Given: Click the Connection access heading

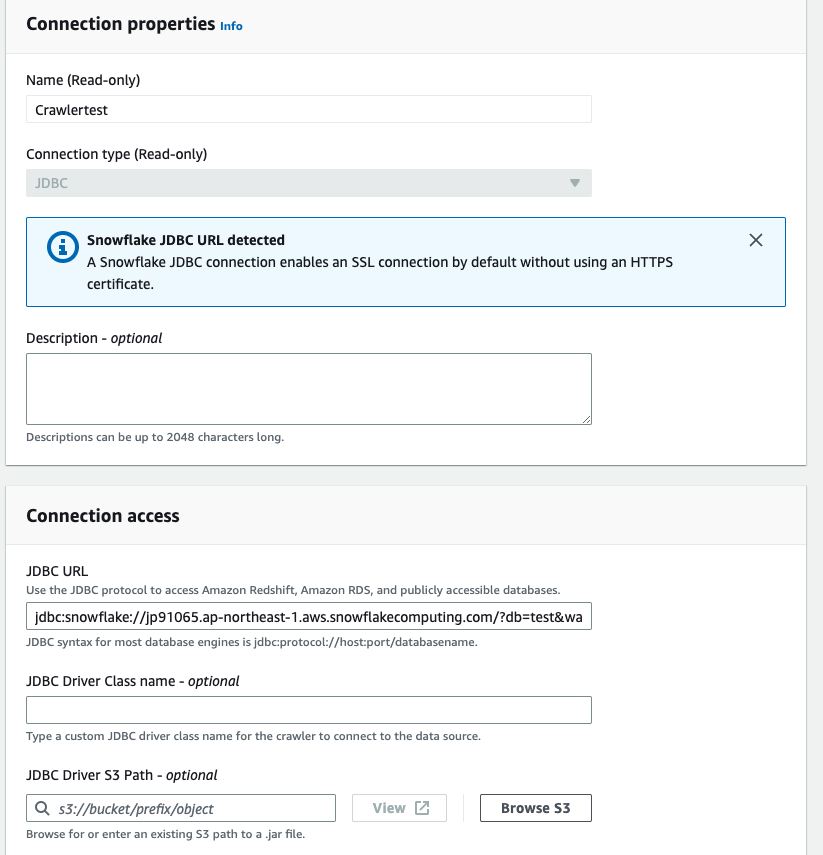Looking at the screenshot, I should point(103,515).
